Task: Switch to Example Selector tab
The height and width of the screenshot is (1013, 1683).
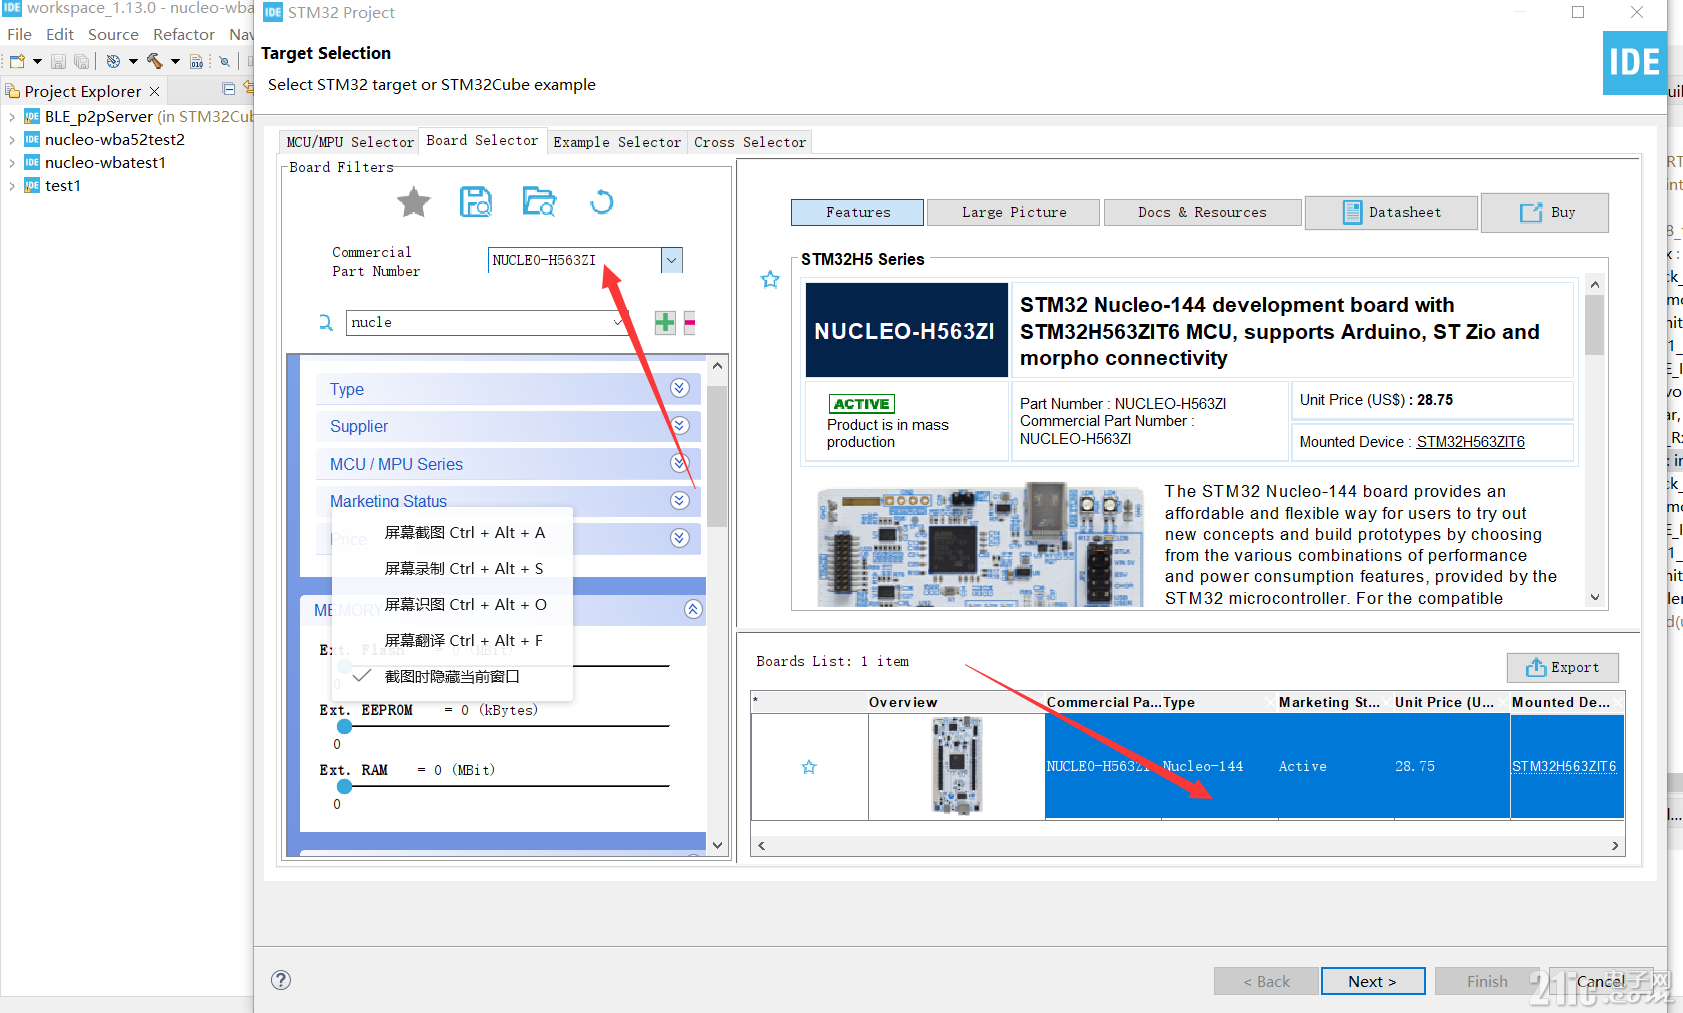Action: (617, 142)
